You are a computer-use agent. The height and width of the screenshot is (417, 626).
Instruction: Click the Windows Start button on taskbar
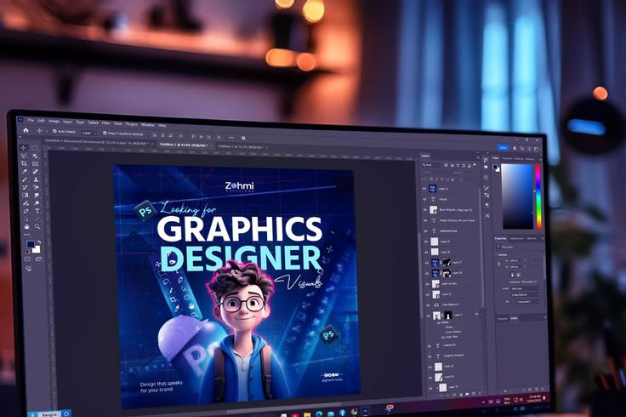(281, 412)
